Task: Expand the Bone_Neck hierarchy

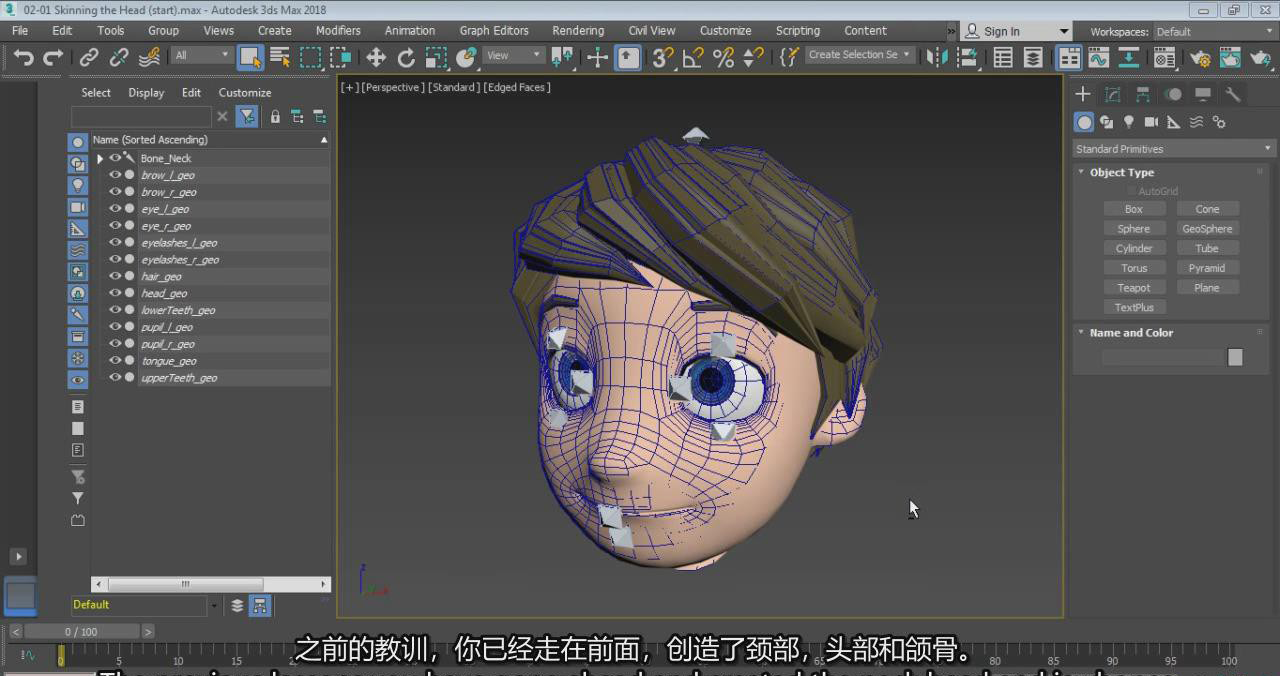Action: [100, 159]
